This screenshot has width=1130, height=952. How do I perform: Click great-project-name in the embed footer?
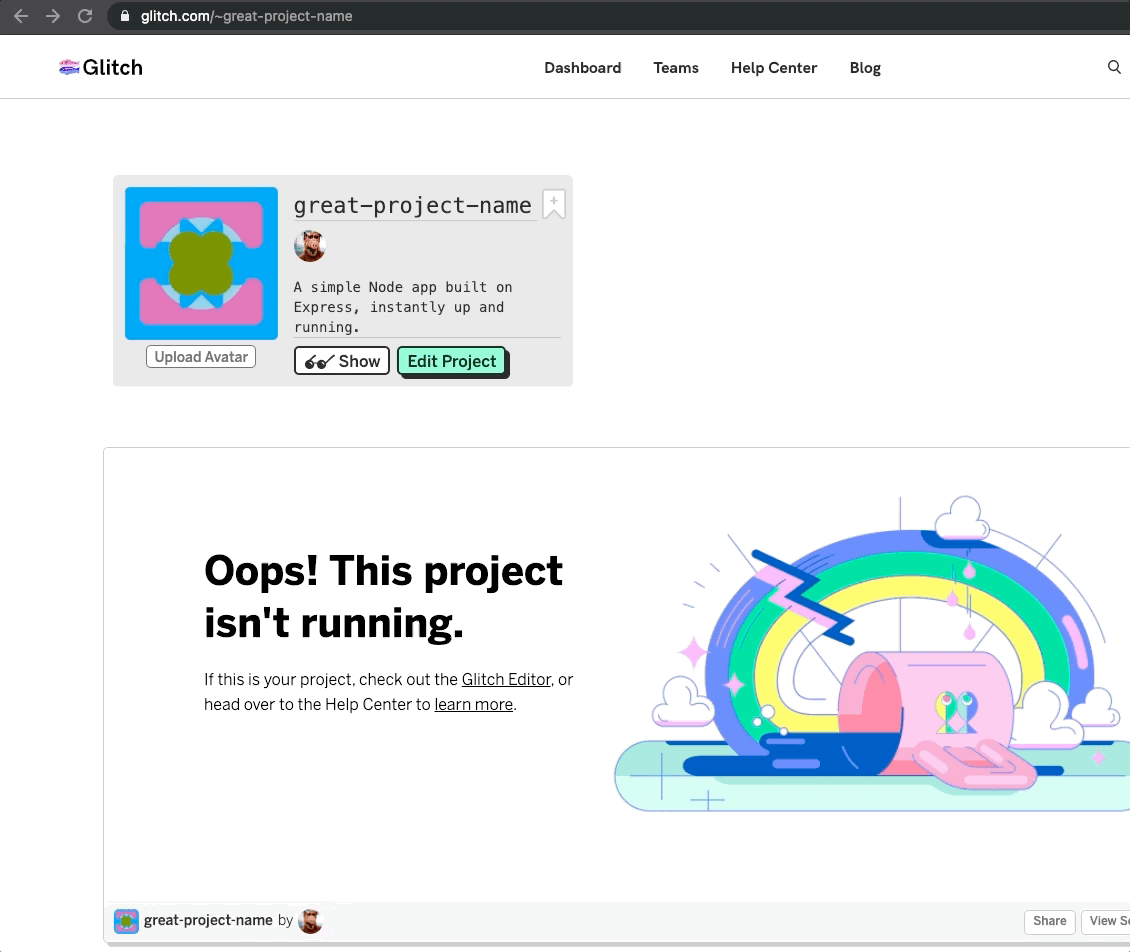pos(208,920)
